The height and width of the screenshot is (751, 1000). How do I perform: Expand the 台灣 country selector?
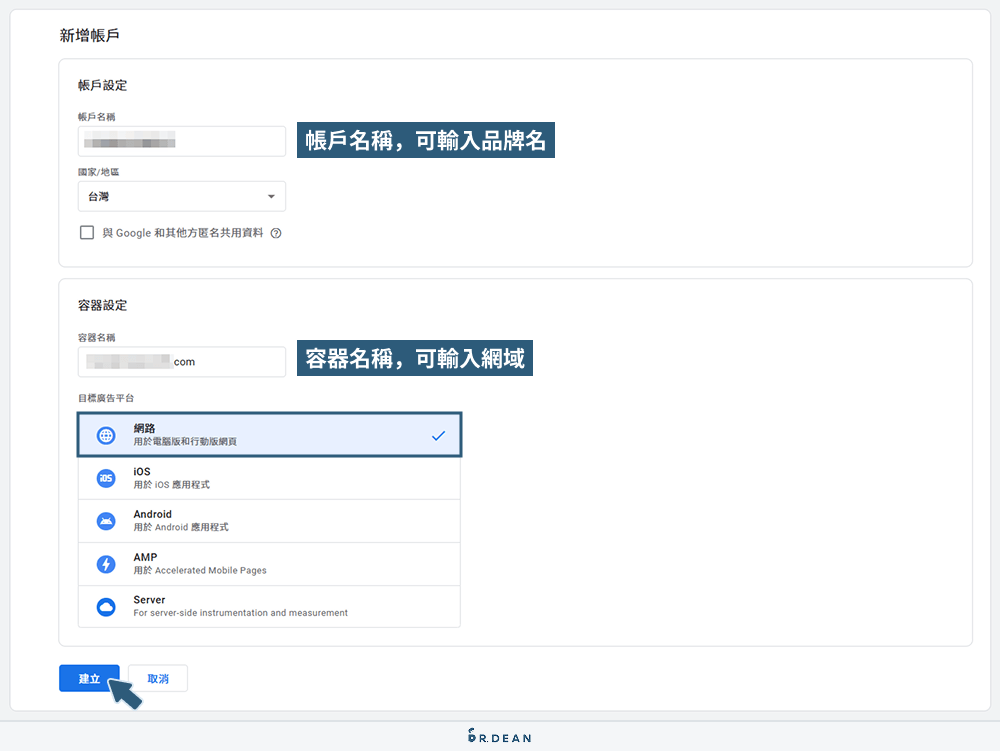tap(181, 196)
